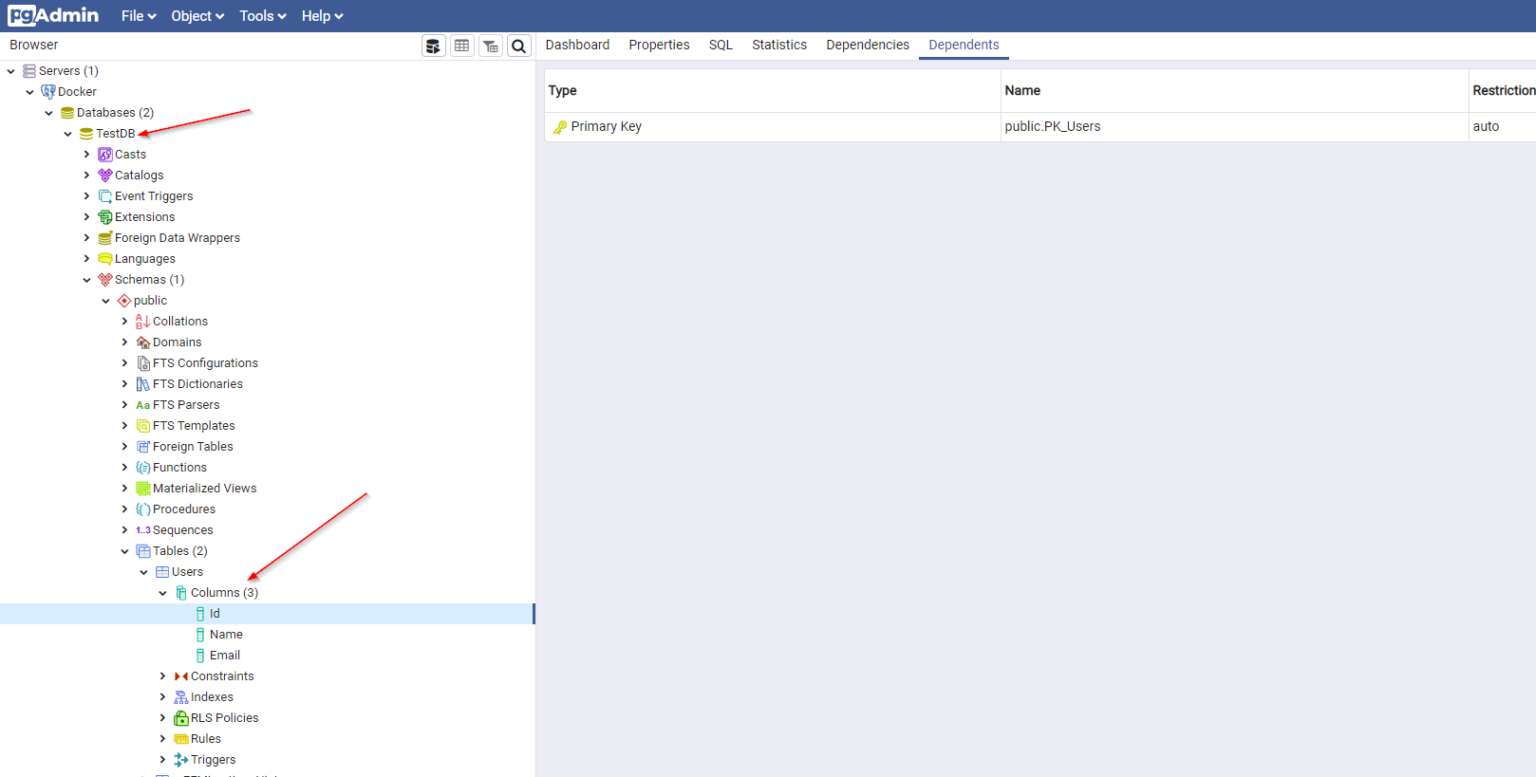Screen dimensions: 1536x777
Task: Click the Extensions node icon
Action: pos(105,217)
